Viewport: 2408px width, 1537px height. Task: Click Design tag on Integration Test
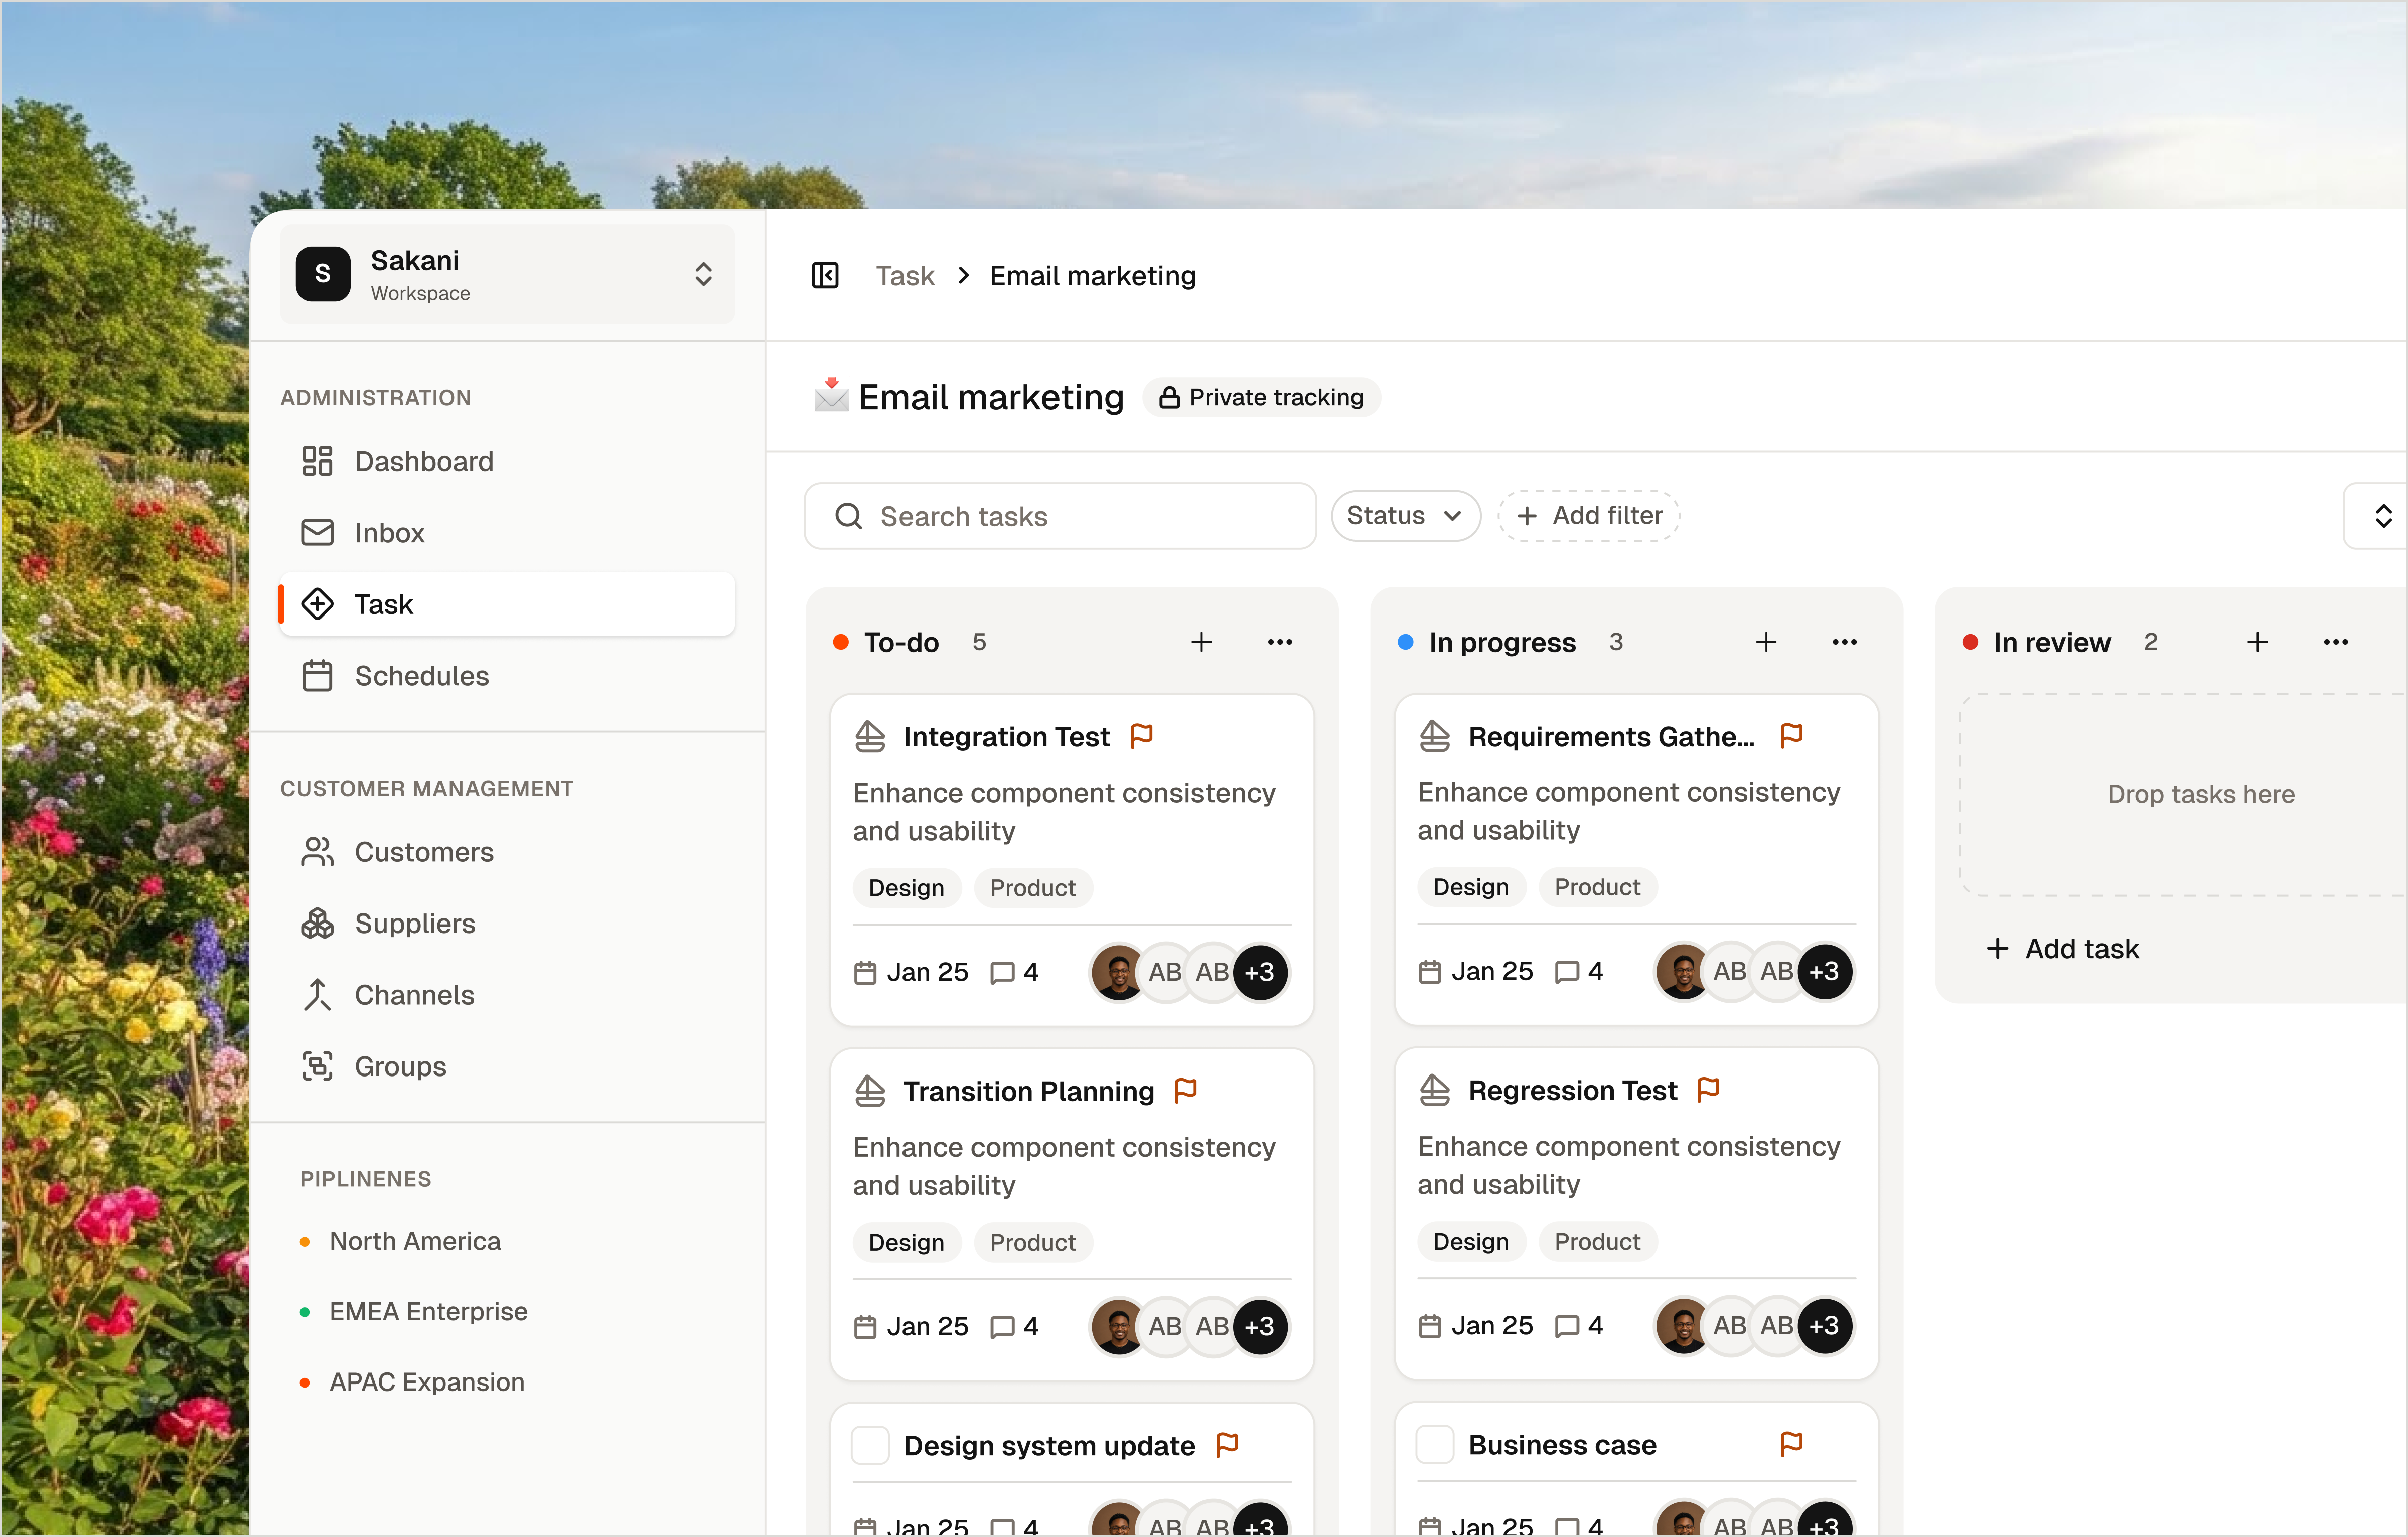click(x=906, y=888)
